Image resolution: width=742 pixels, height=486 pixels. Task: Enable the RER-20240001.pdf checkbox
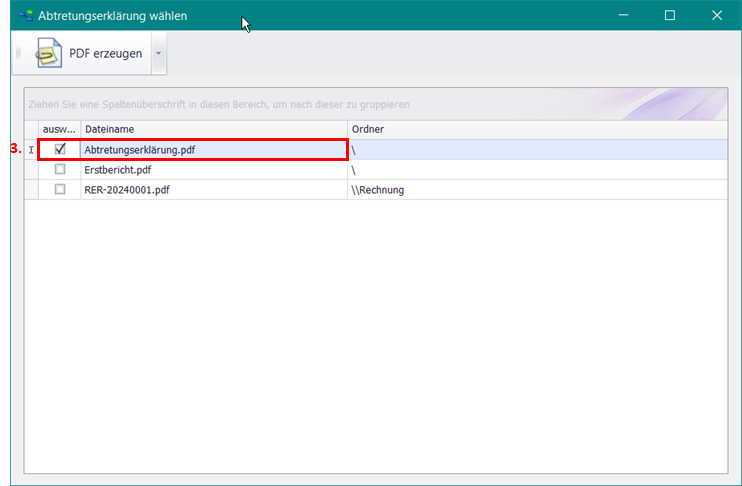[60, 189]
